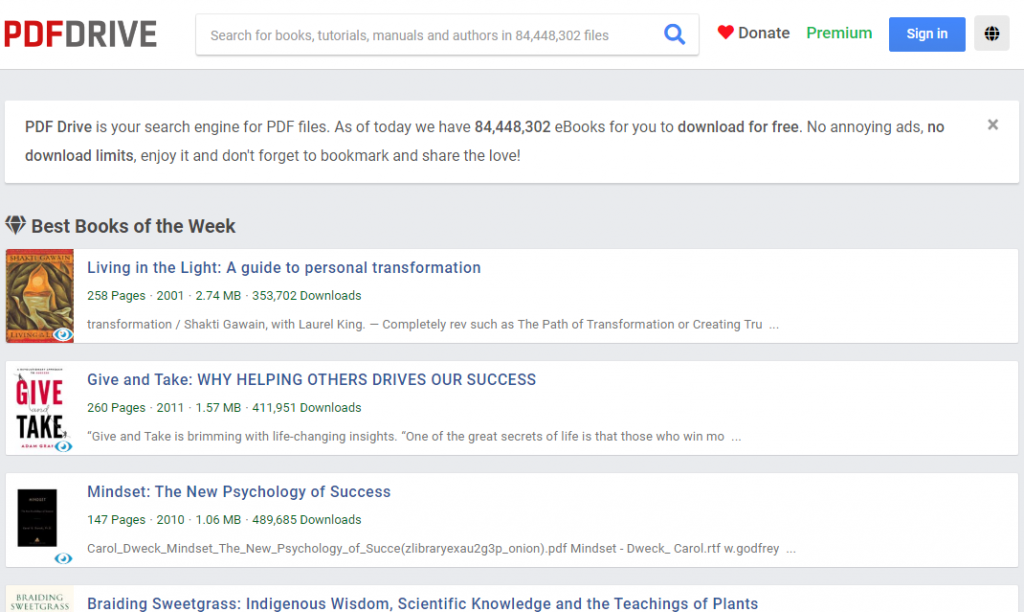Click Give and Take cover thumbnail
The image size is (1024, 612).
click(40, 408)
